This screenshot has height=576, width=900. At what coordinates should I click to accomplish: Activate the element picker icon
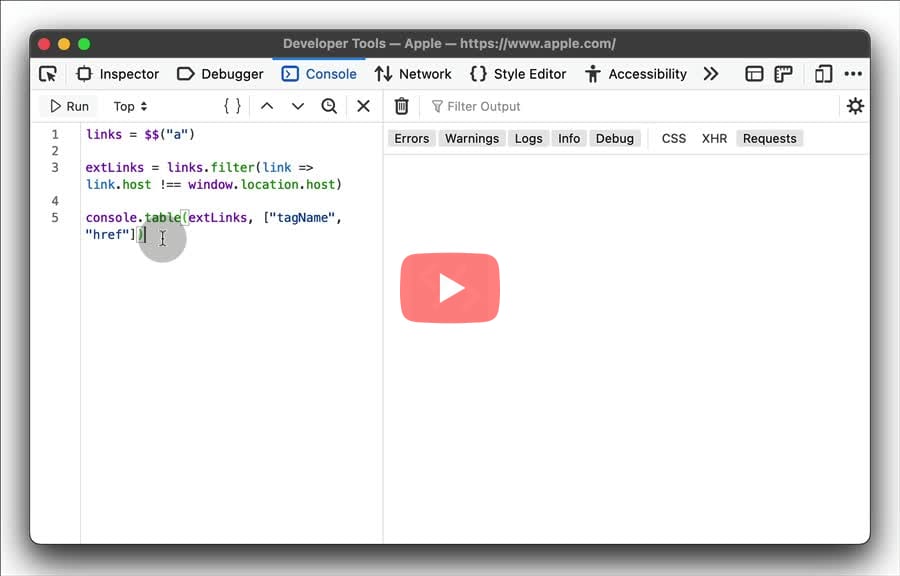pos(48,74)
